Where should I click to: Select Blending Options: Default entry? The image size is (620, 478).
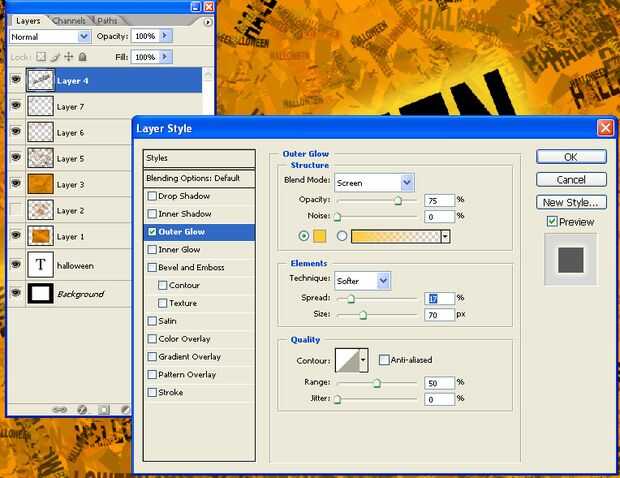click(199, 178)
